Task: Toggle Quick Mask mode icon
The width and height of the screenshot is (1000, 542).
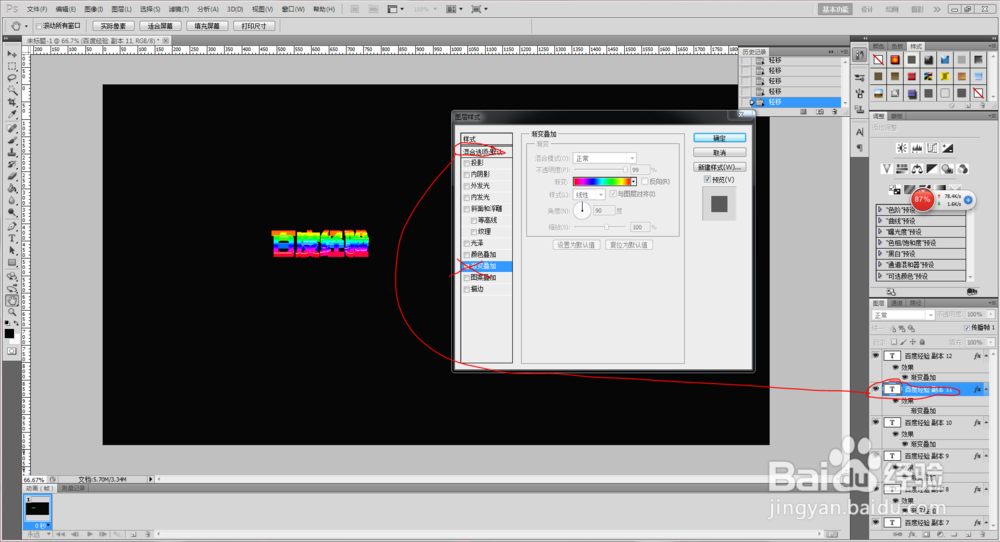Action: coord(12,351)
